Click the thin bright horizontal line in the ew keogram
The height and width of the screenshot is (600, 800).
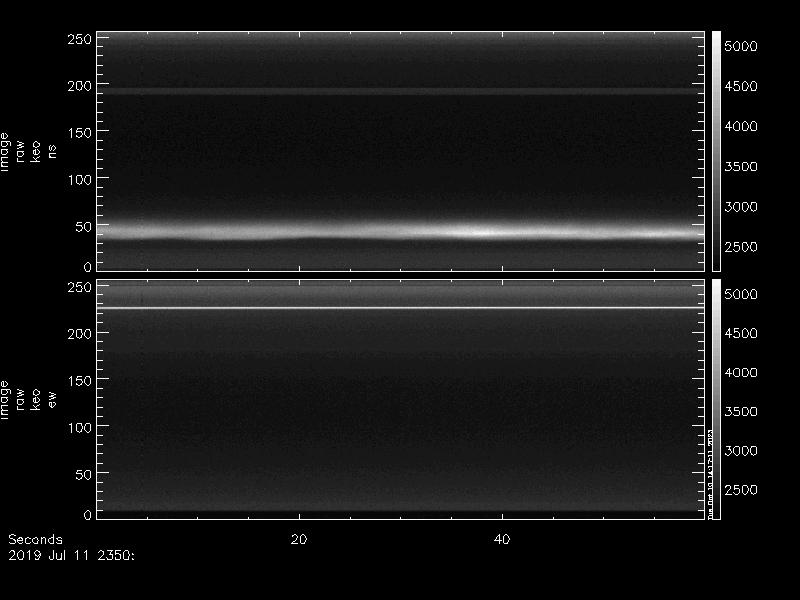401,308
